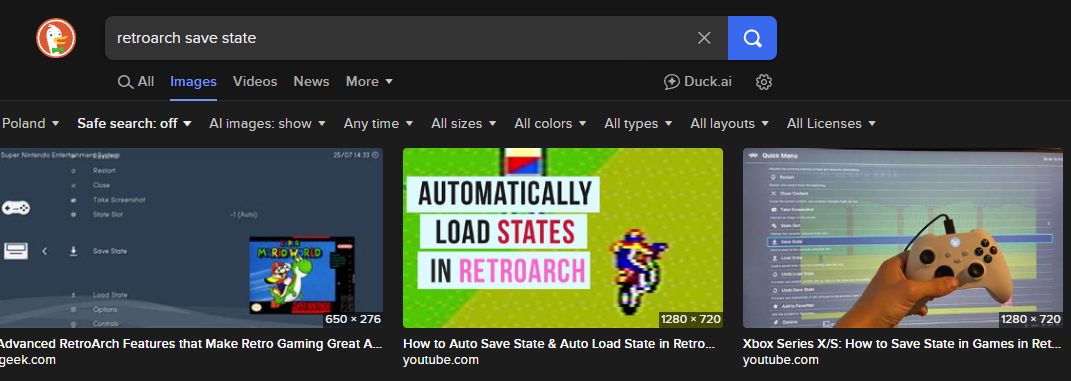This screenshot has height=381, width=1071.
Task: Open search settings gear
Action: 764,82
